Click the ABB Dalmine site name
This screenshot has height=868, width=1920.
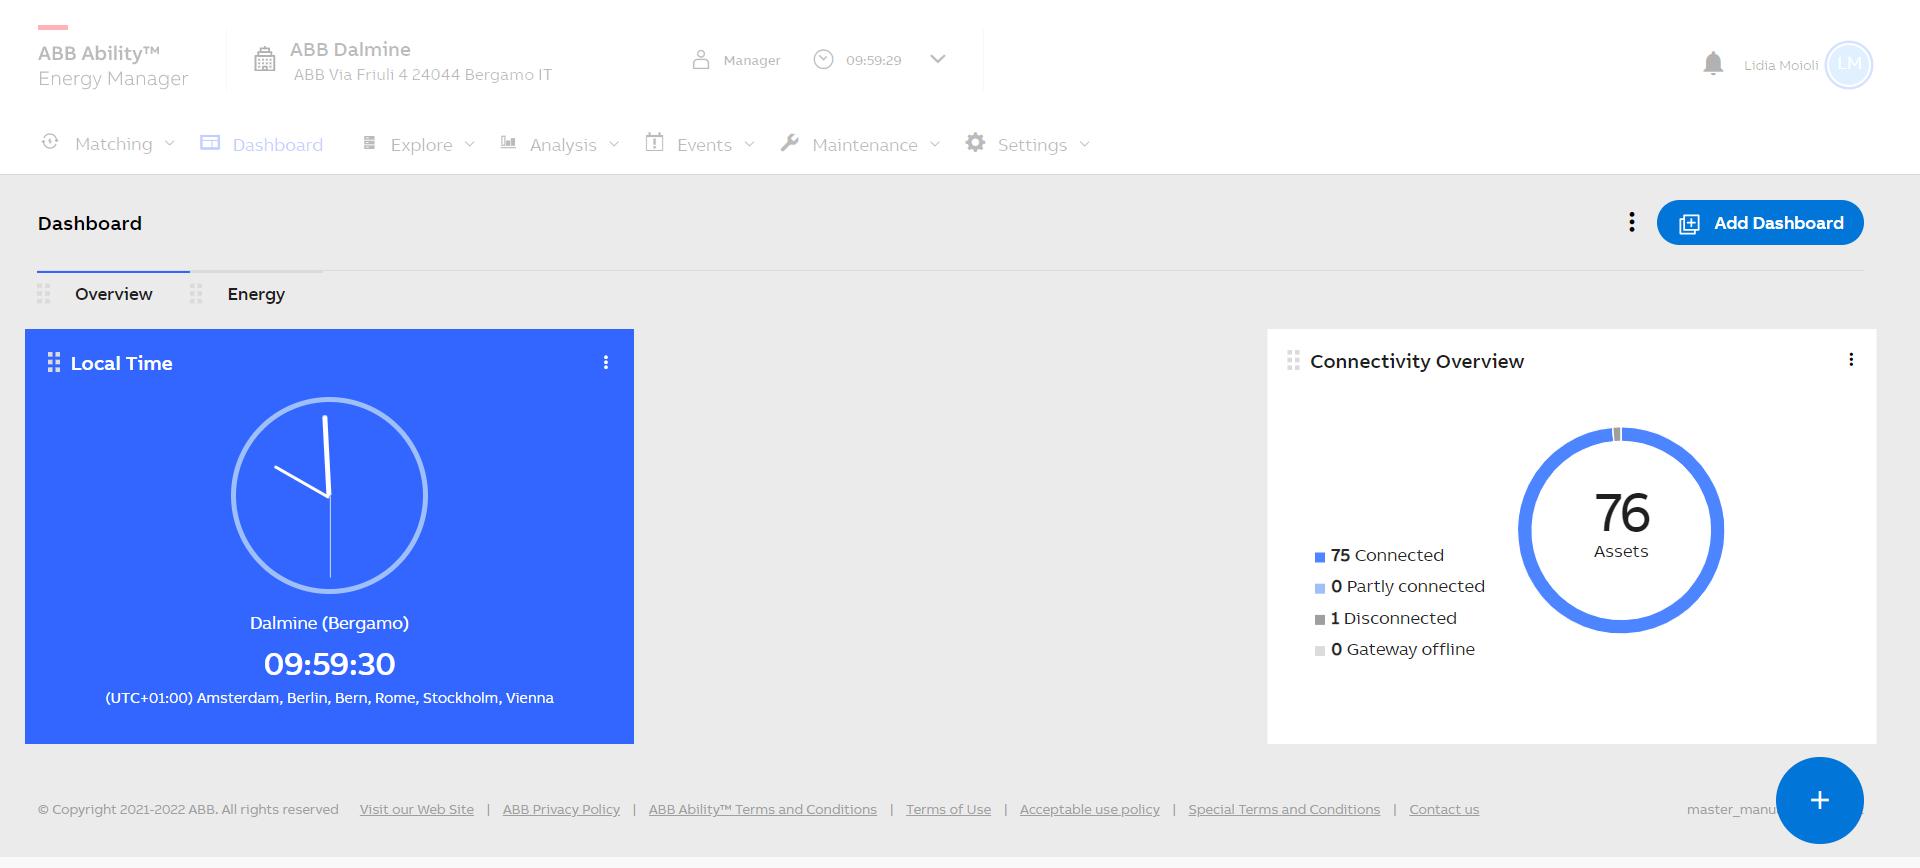[350, 49]
